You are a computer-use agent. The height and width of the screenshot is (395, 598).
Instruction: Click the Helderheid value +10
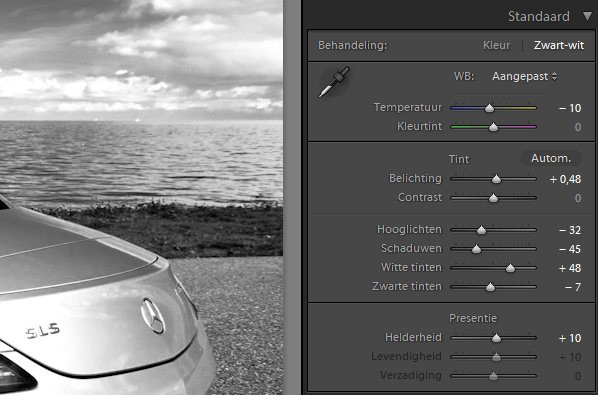pos(570,338)
